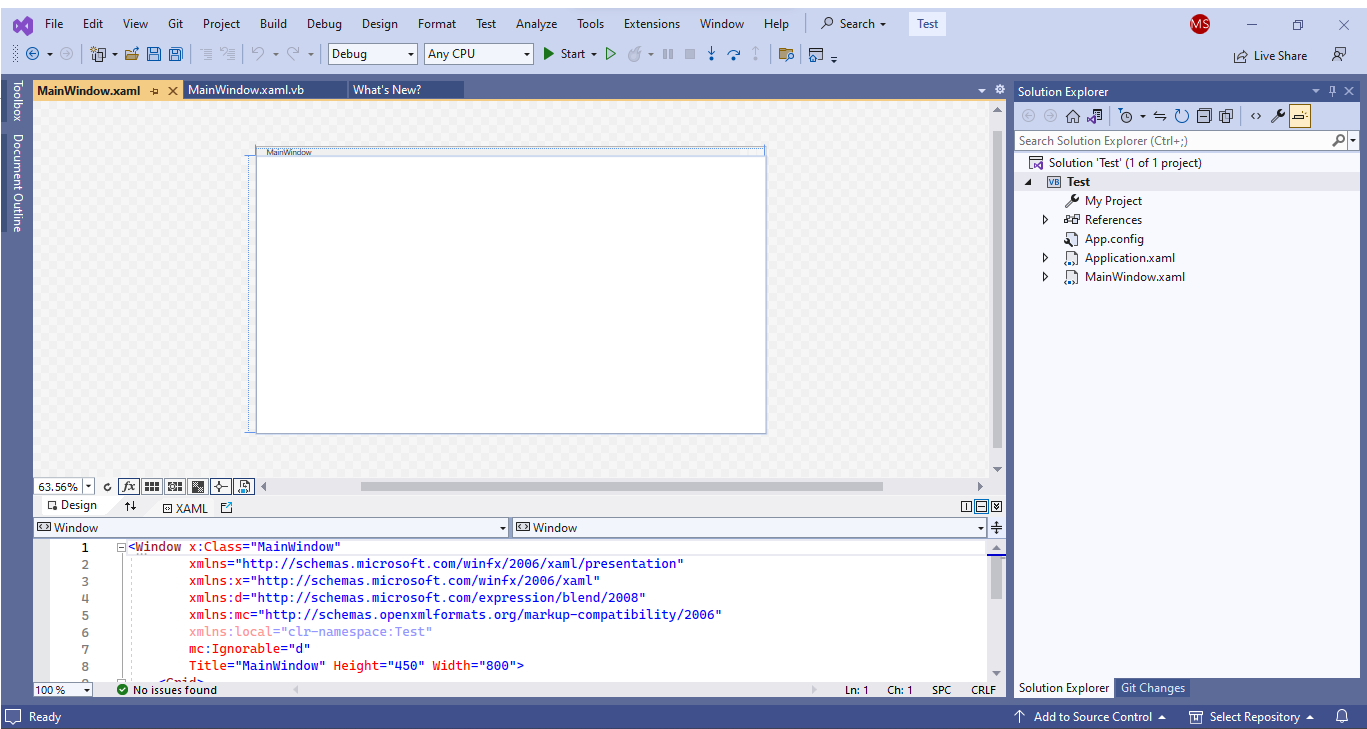The width and height of the screenshot is (1367, 729).
Task: Click the New Project toolbar icon
Action: pos(98,54)
